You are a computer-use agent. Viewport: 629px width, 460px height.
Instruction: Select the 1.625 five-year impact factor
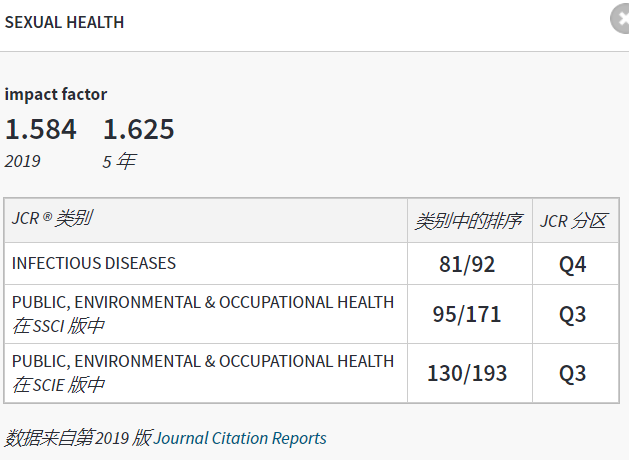(x=139, y=129)
